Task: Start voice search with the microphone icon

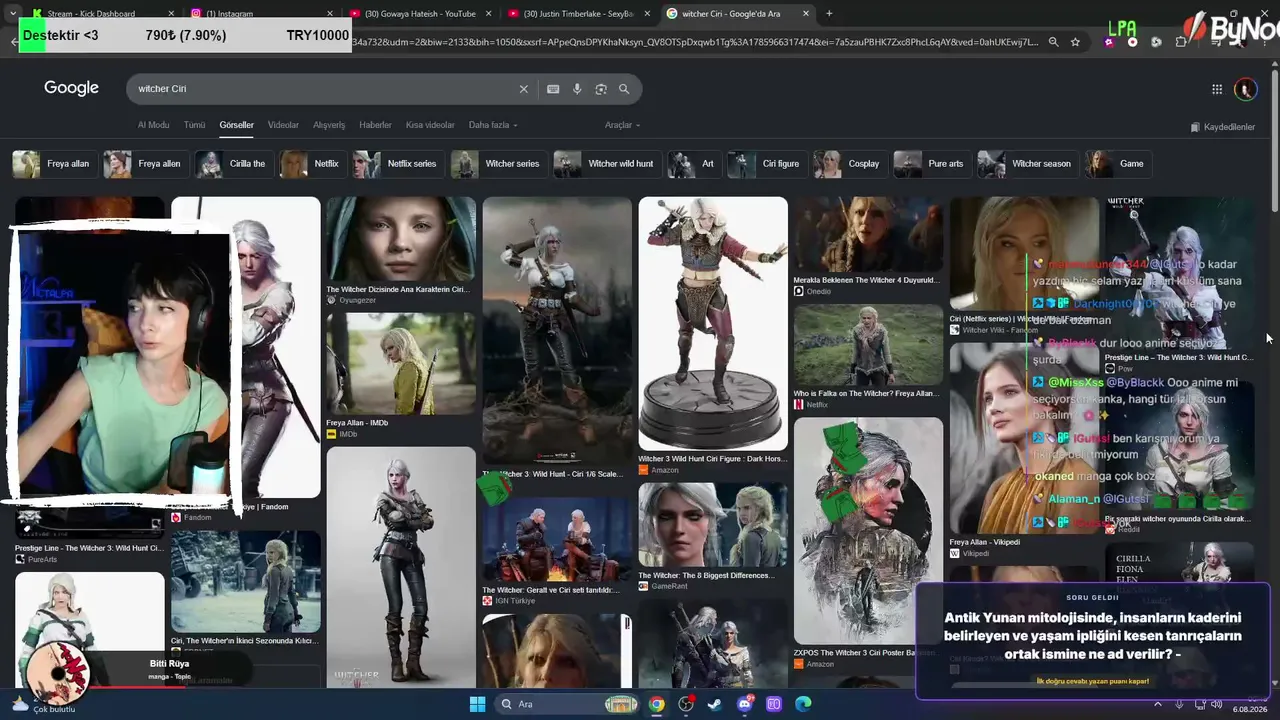Action: (x=577, y=89)
